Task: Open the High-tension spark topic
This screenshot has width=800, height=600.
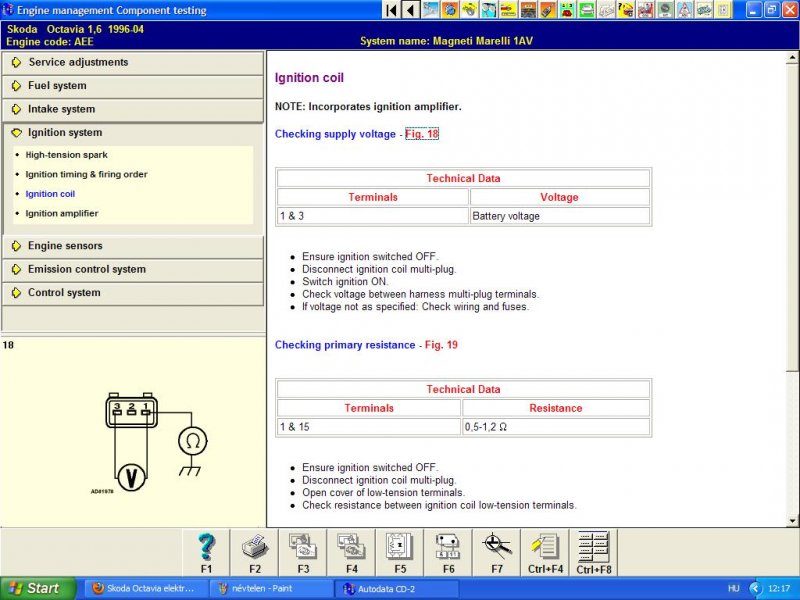Action: 66,155
